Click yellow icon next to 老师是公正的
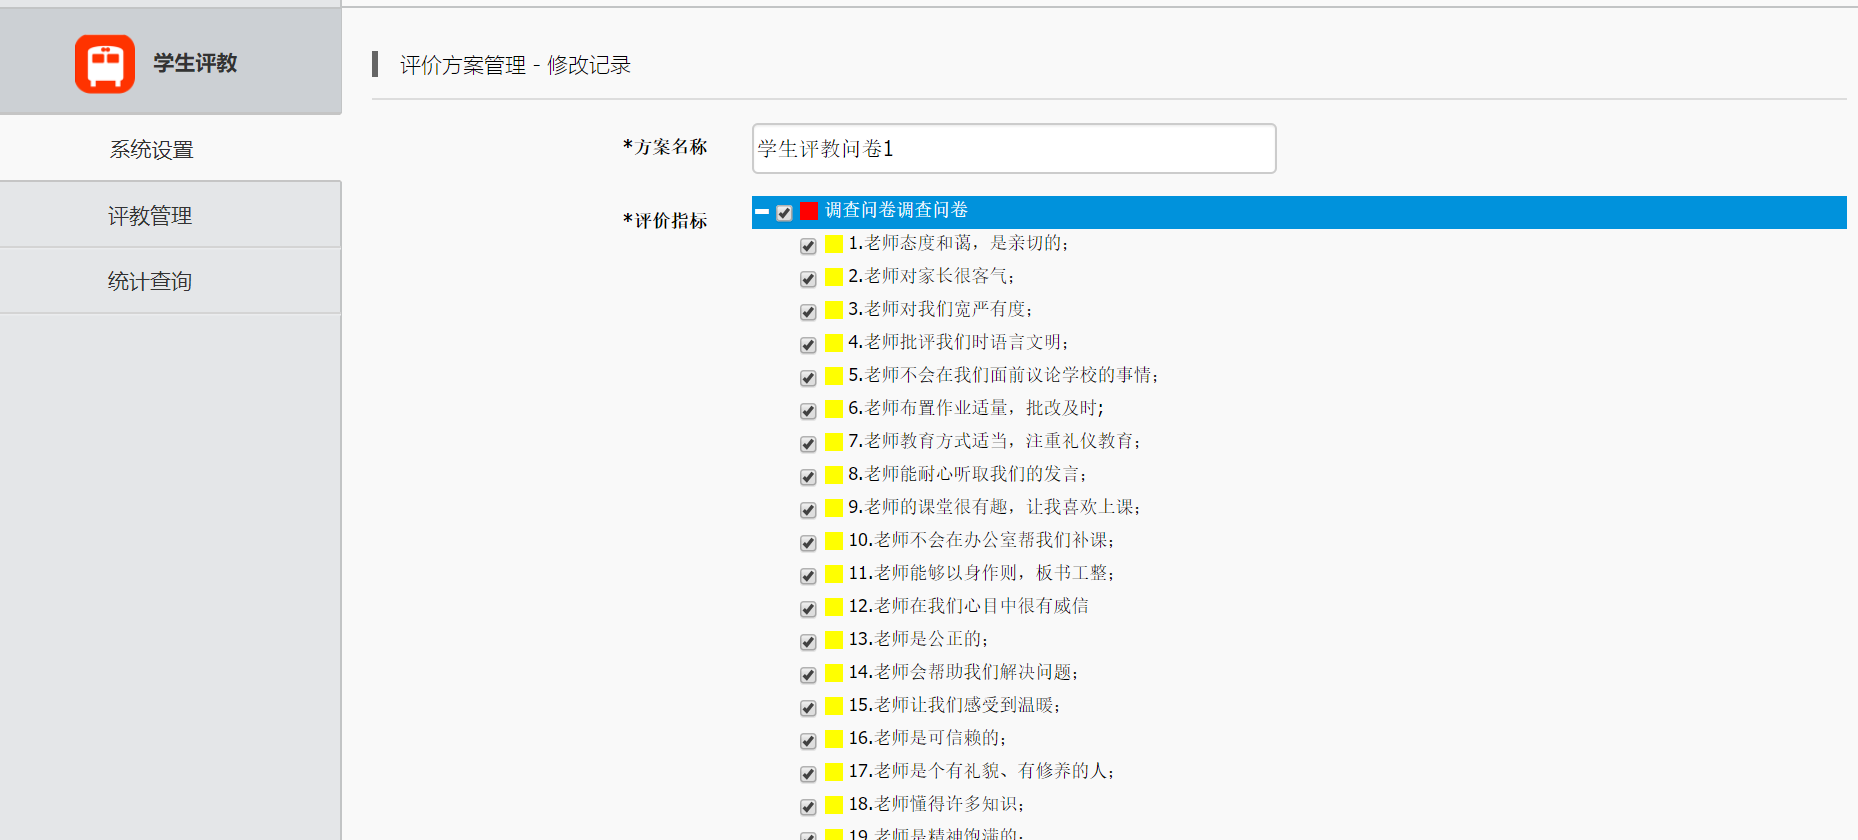Viewport: 1858px width, 840px height. [x=834, y=640]
